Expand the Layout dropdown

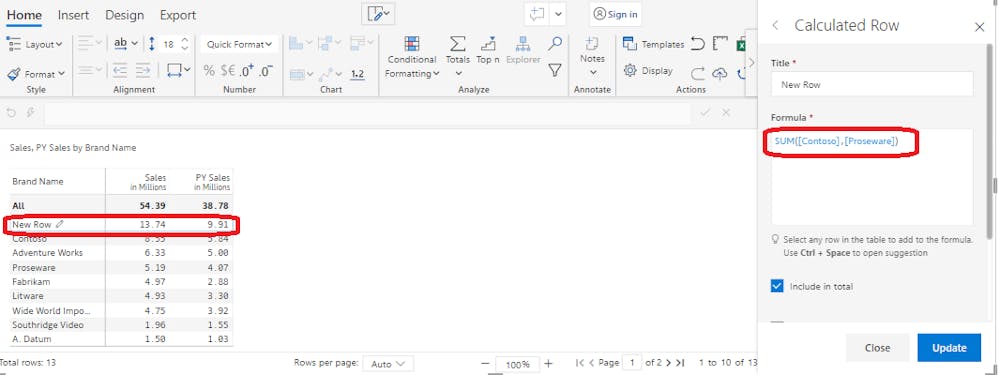point(34,44)
